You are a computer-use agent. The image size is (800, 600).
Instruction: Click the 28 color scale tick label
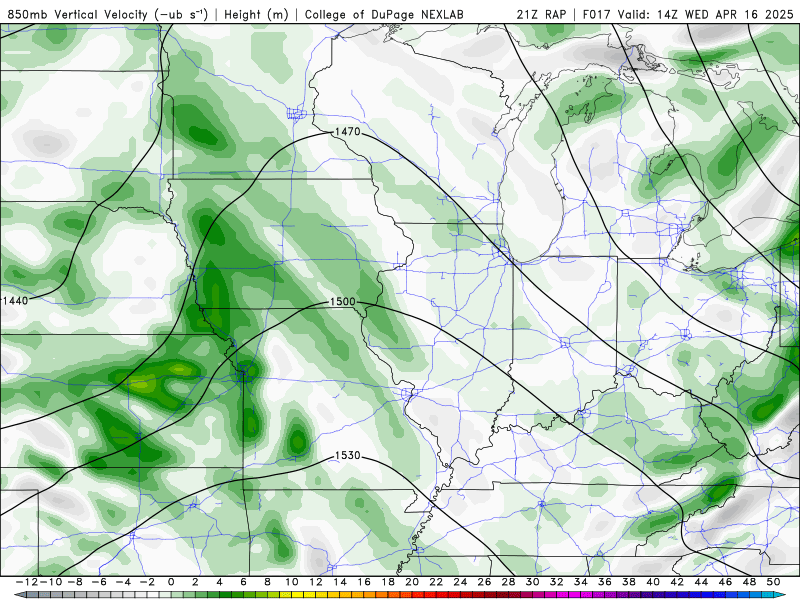point(508,582)
